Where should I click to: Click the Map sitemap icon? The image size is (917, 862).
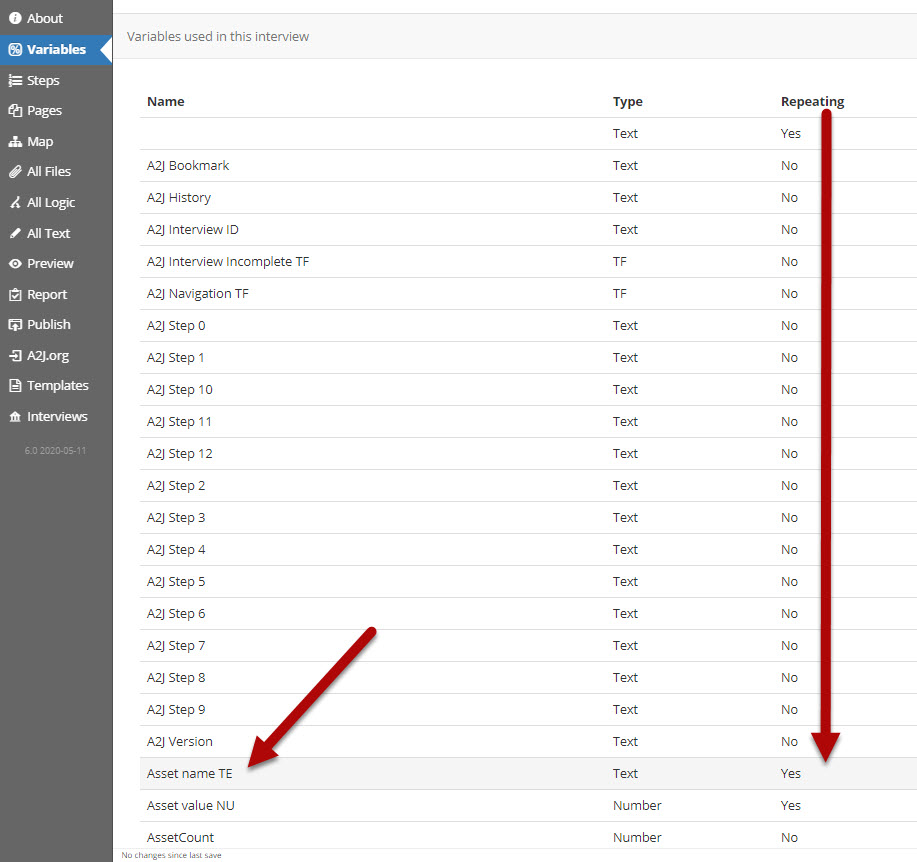tap(15, 142)
